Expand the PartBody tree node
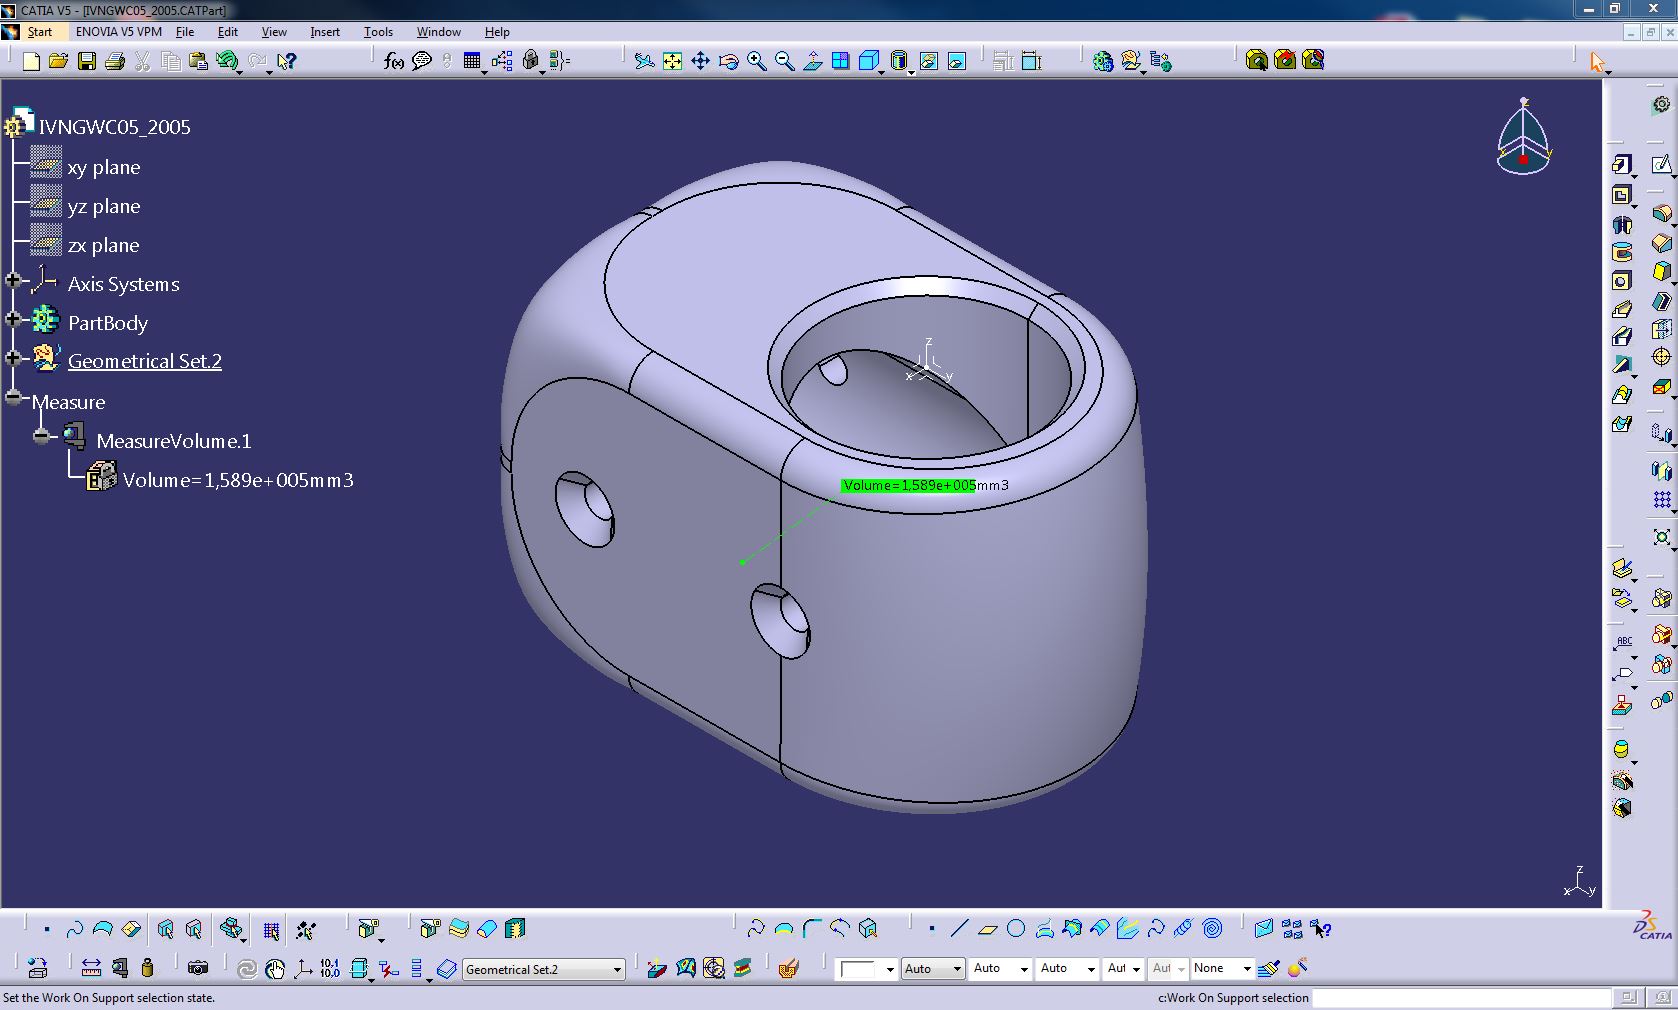 (x=13, y=320)
